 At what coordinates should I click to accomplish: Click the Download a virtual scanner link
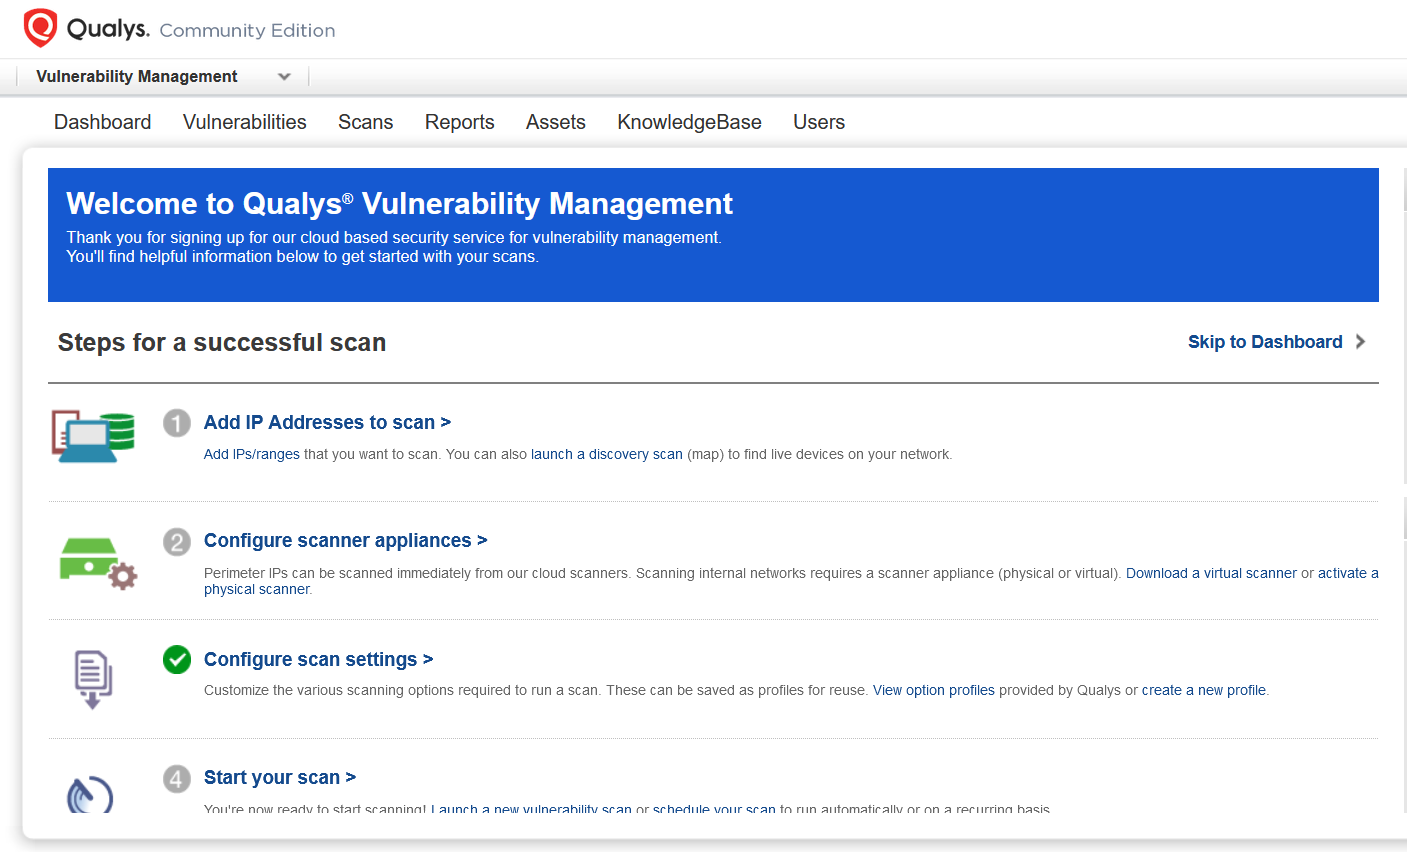[1211, 573]
